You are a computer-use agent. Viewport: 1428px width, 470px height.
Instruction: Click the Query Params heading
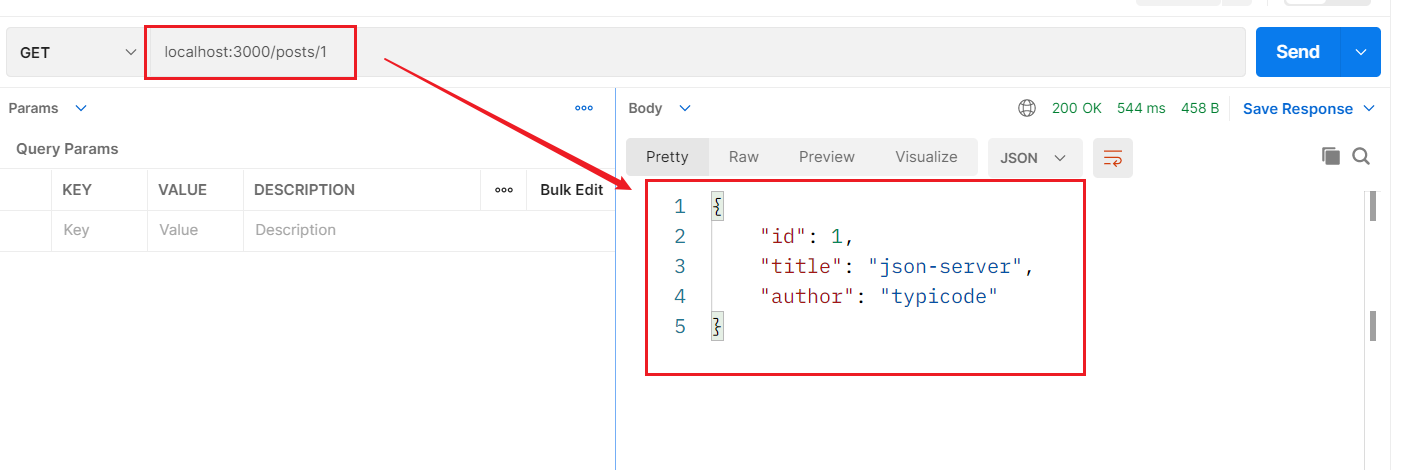coord(67,148)
